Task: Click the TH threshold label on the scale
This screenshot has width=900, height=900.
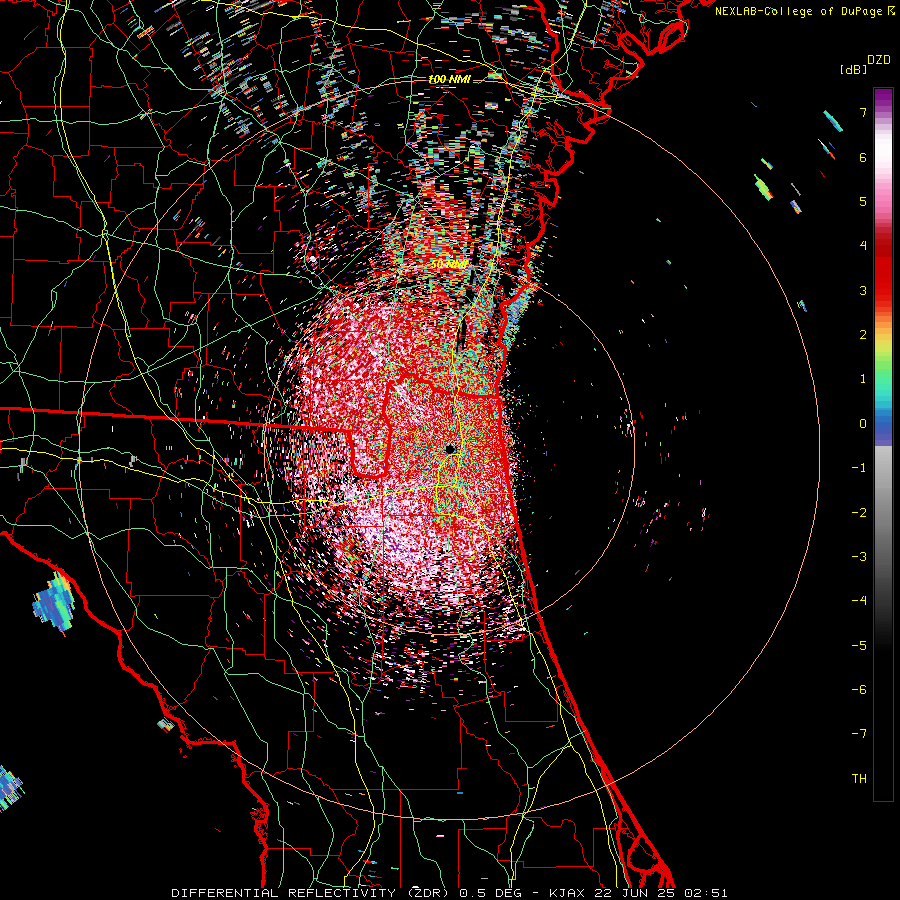Action: pos(859,779)
